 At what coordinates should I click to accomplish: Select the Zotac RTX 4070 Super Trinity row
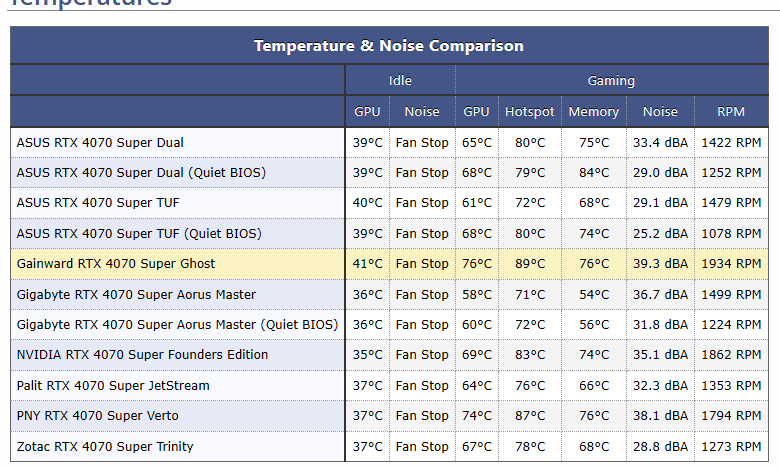pyautogui.click(x=105, y=447)
